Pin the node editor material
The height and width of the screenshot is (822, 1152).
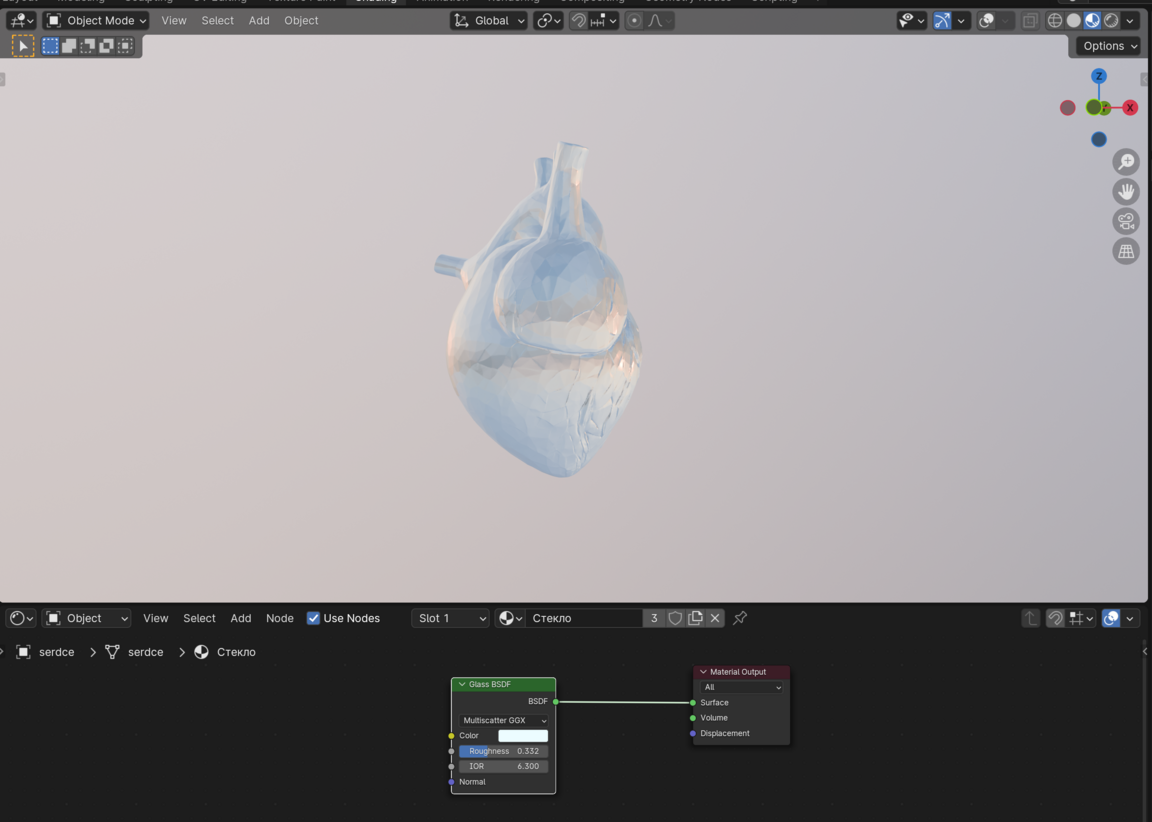pyautogui.click(x=740, y=618)
